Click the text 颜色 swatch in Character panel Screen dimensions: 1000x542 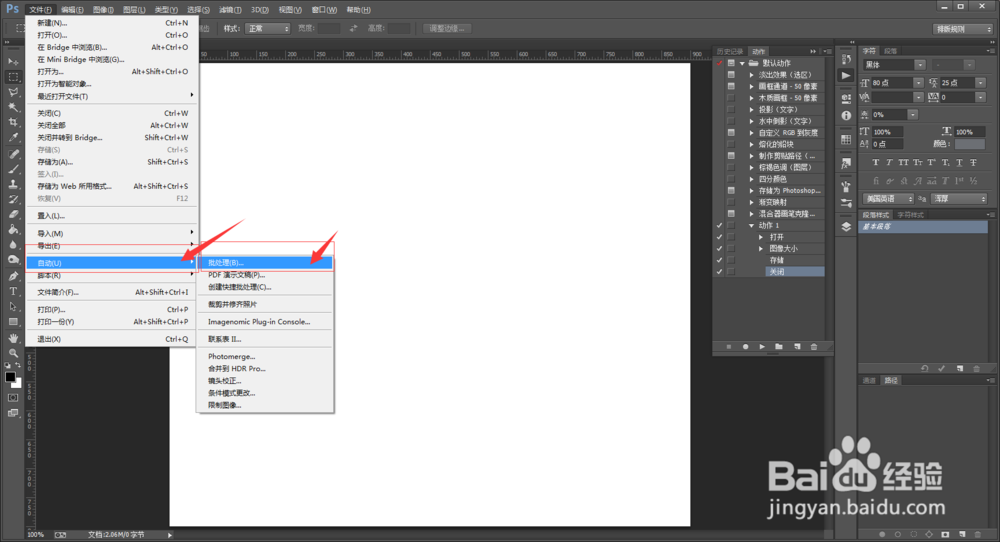[x=970, y=144]
